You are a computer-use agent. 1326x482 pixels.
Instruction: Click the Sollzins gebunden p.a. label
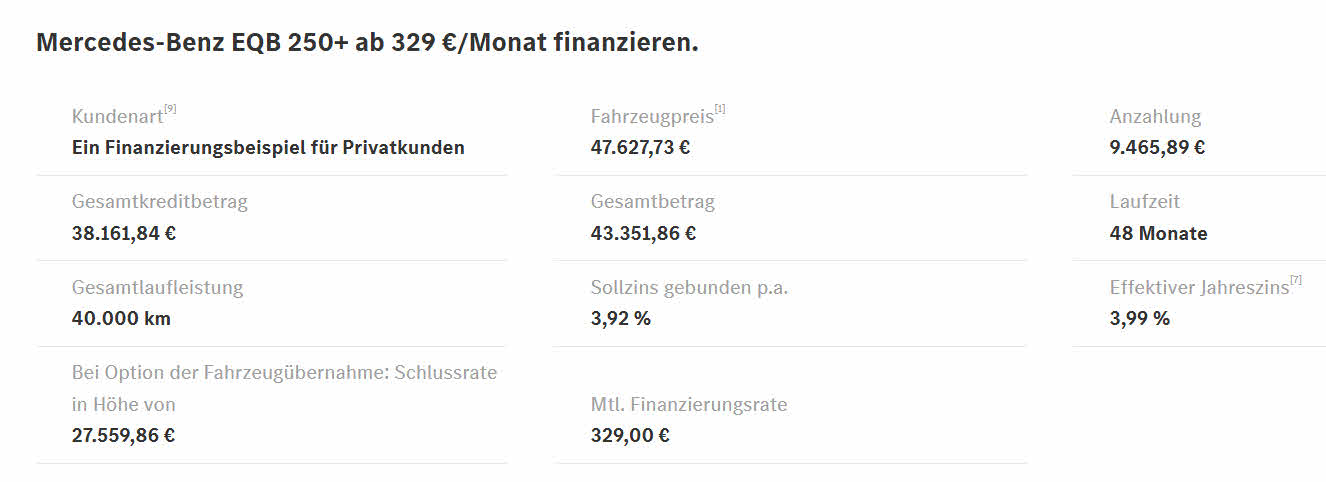tap(689, 288)
